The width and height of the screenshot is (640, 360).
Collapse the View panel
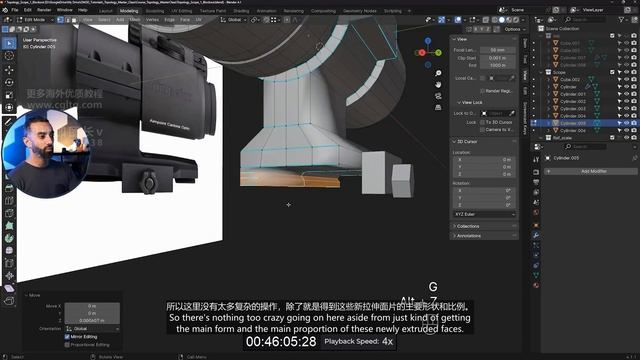462,39
